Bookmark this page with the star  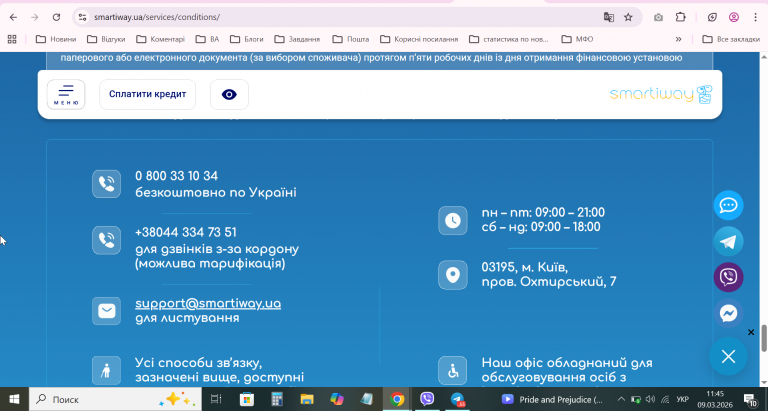628,17
